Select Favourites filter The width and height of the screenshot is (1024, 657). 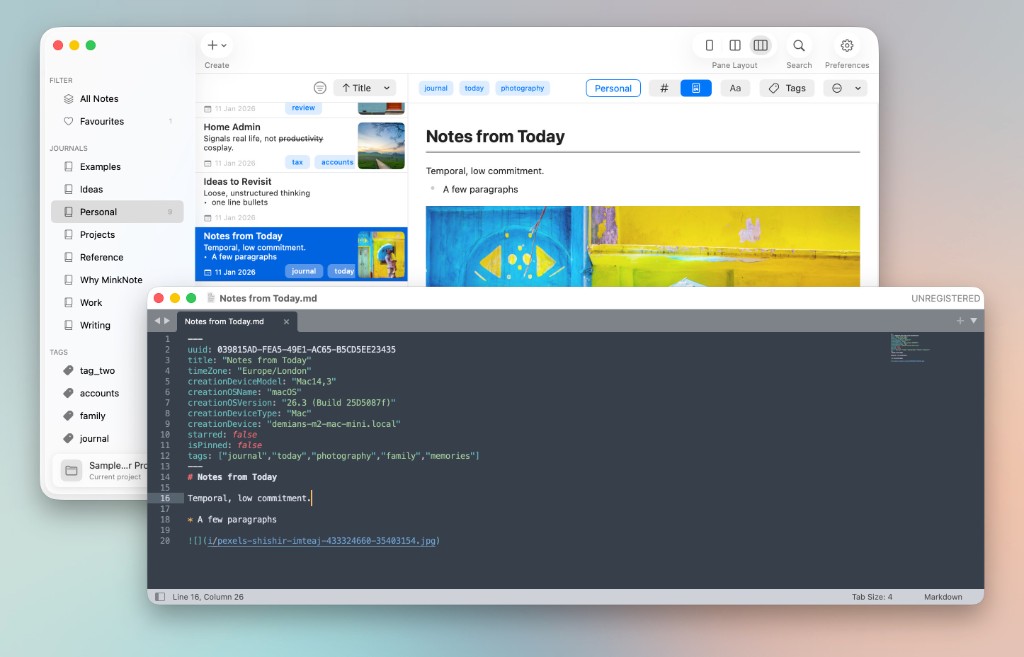[x=117, y=121]
